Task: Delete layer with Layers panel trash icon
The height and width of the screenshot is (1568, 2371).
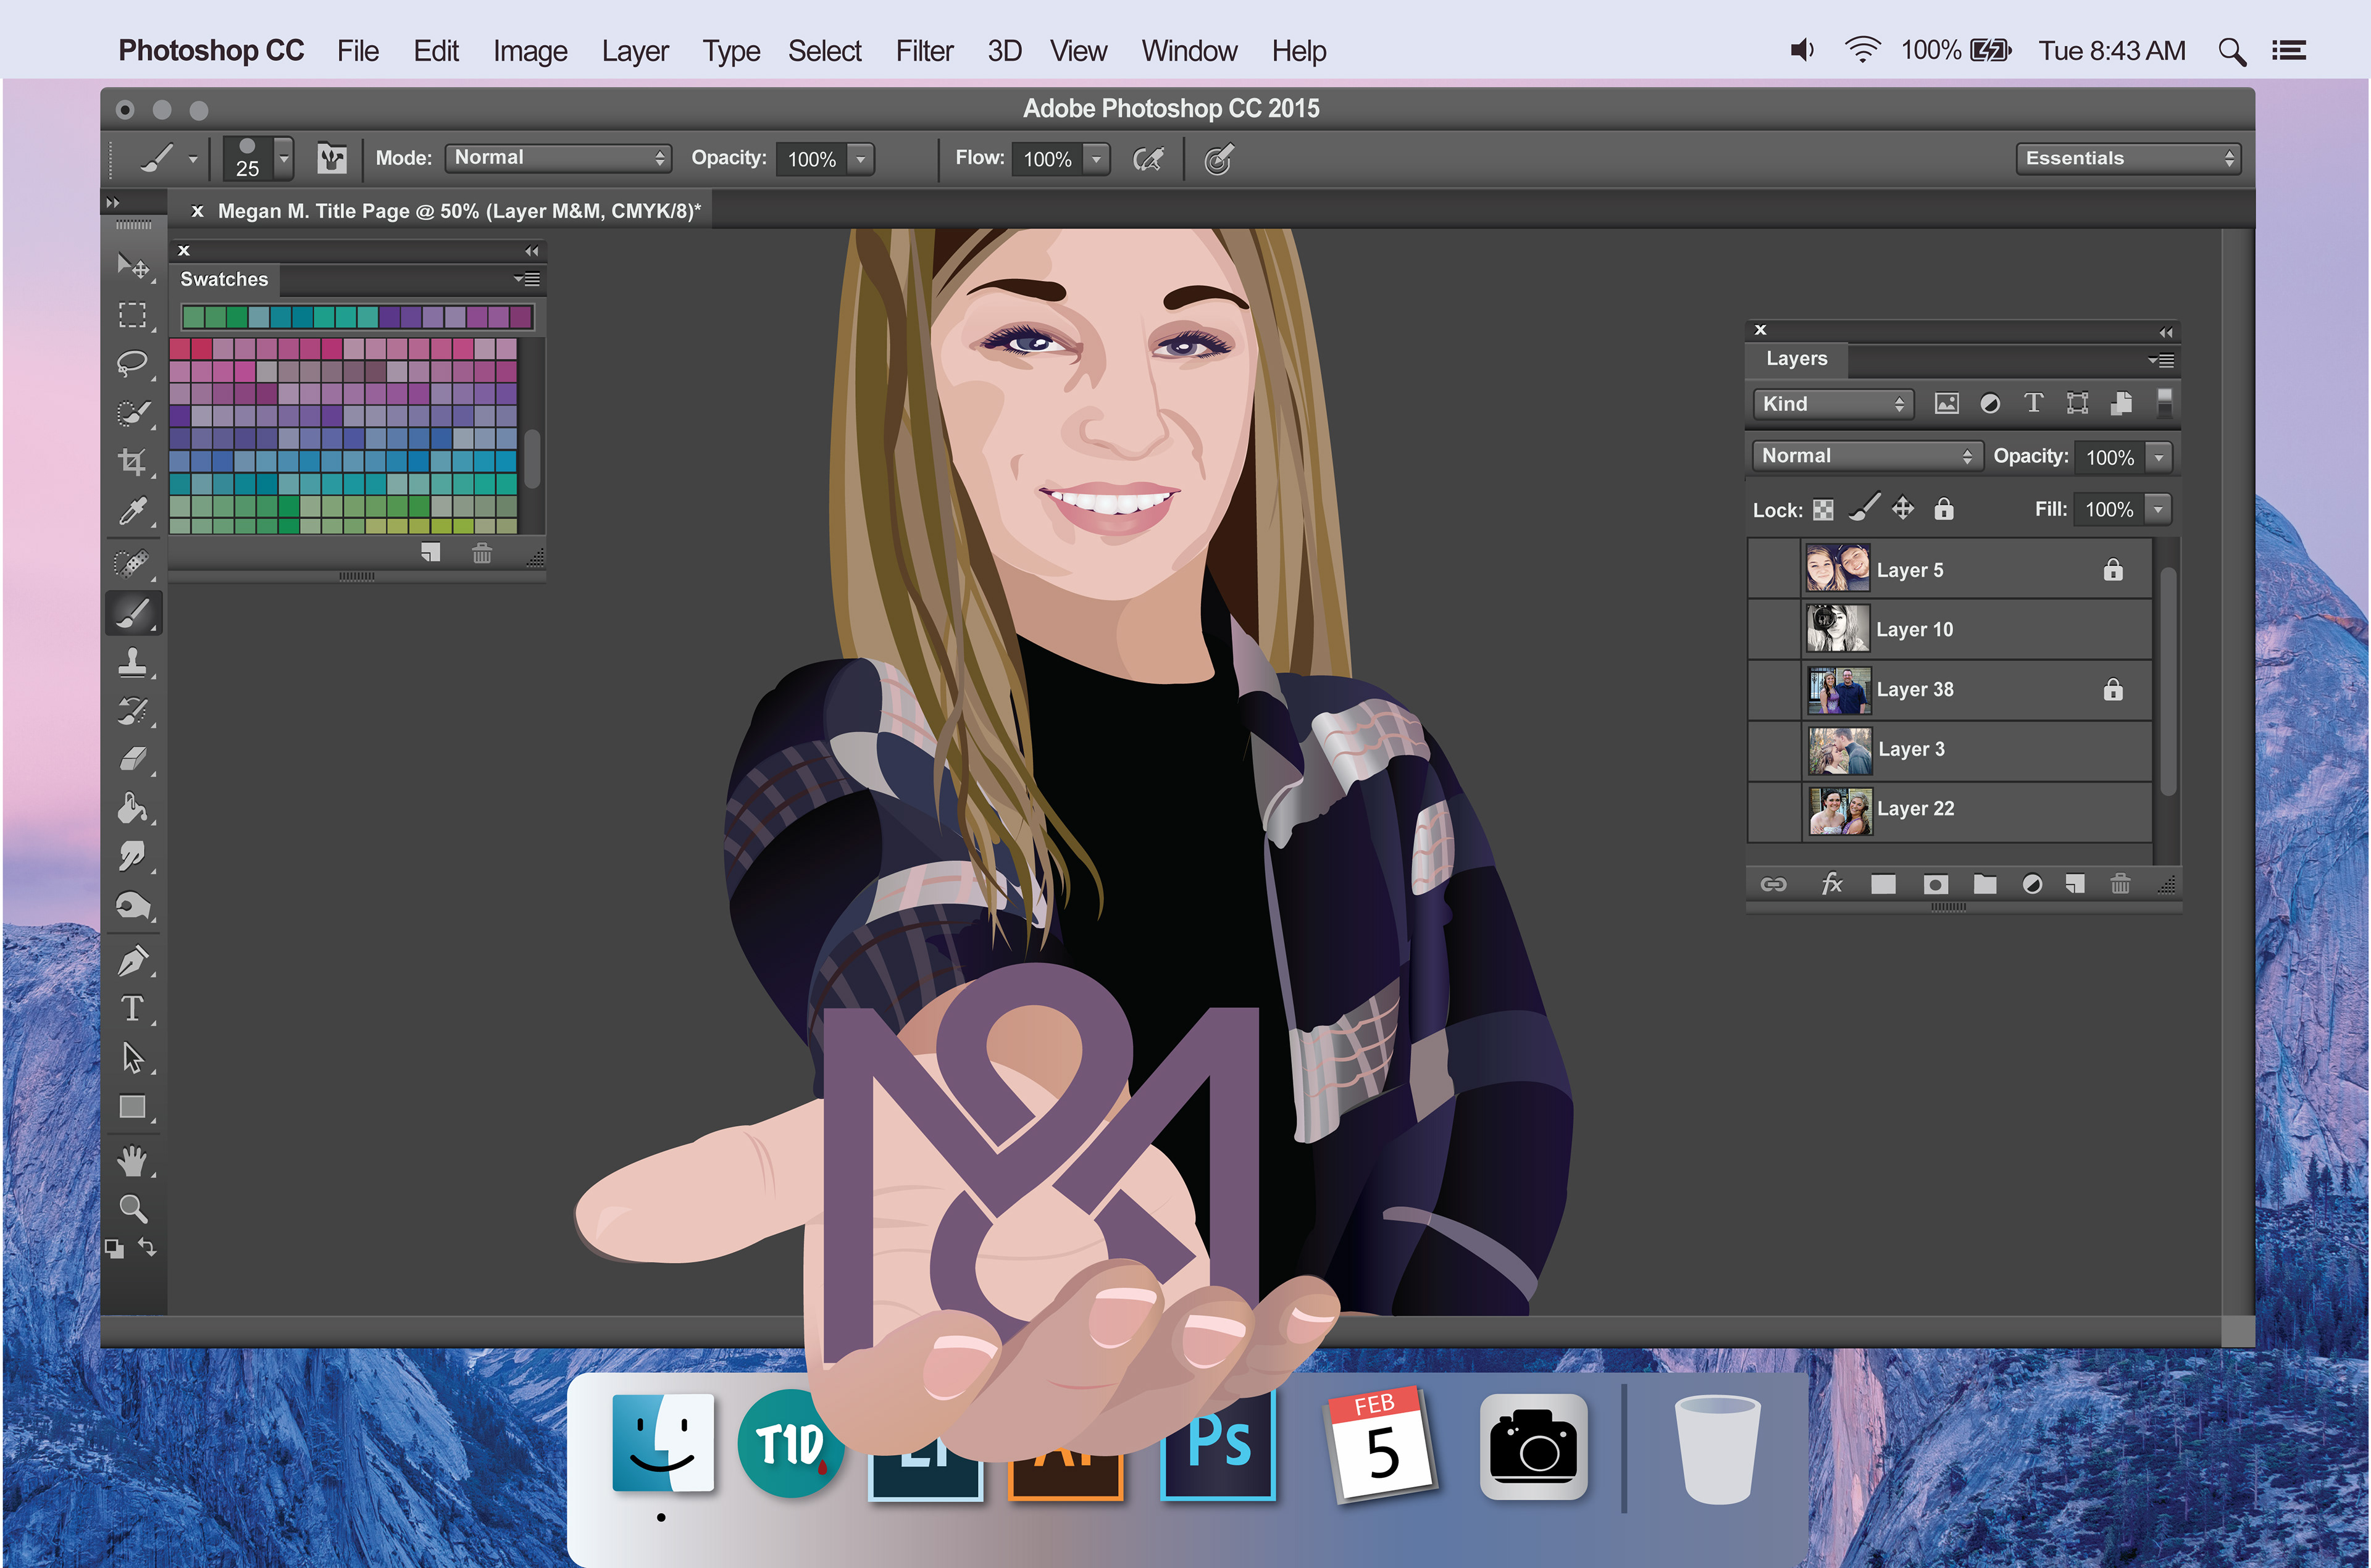Action: tap(2120, 884)
